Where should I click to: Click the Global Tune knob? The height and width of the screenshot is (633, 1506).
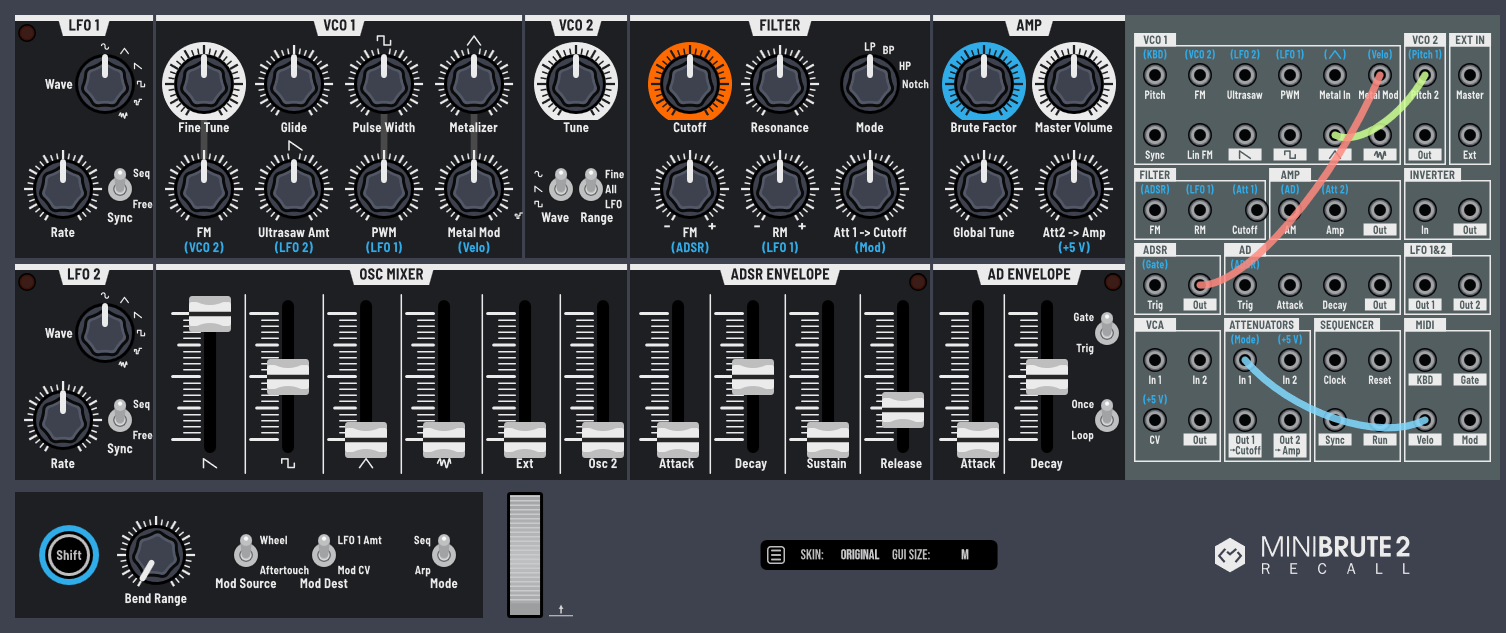tap(984, 189)
